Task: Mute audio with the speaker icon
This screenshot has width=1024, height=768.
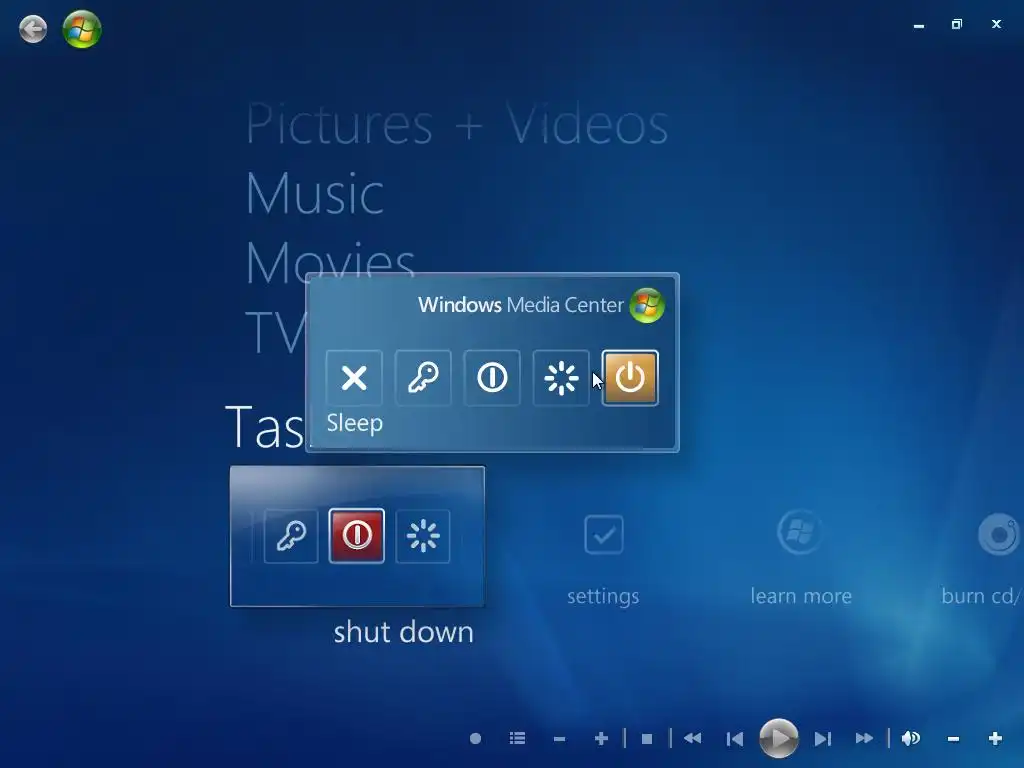Action: [x=910, y=739]
